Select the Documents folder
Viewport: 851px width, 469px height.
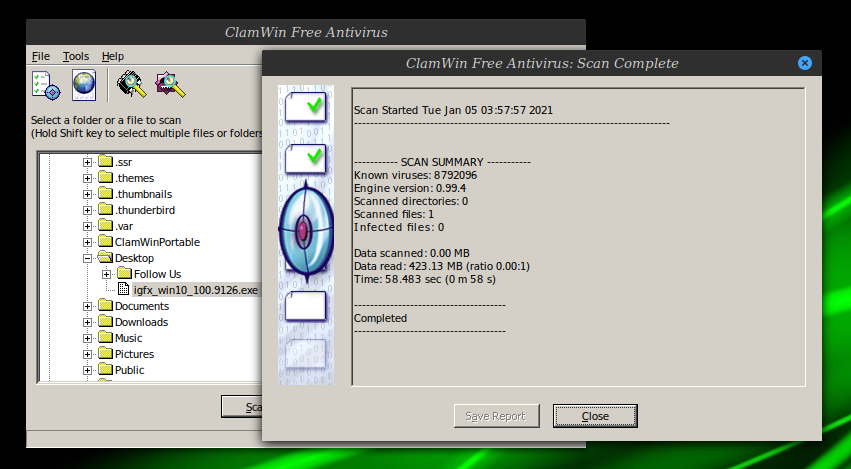(142, 306)
